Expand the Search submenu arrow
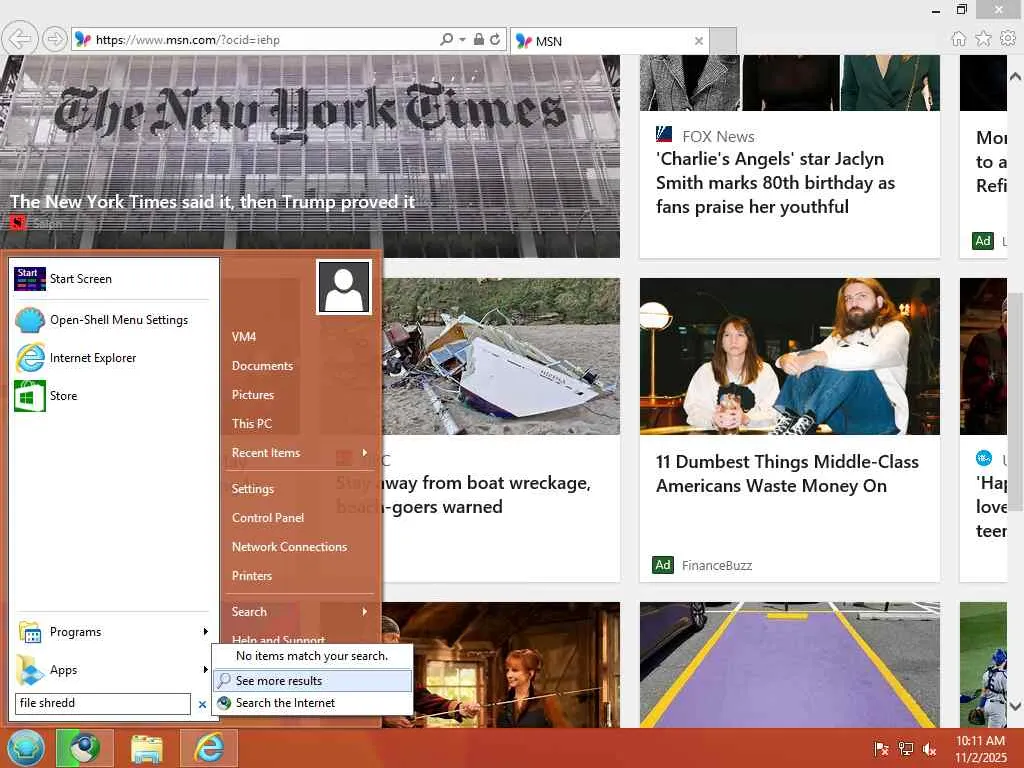 [364, 612]
